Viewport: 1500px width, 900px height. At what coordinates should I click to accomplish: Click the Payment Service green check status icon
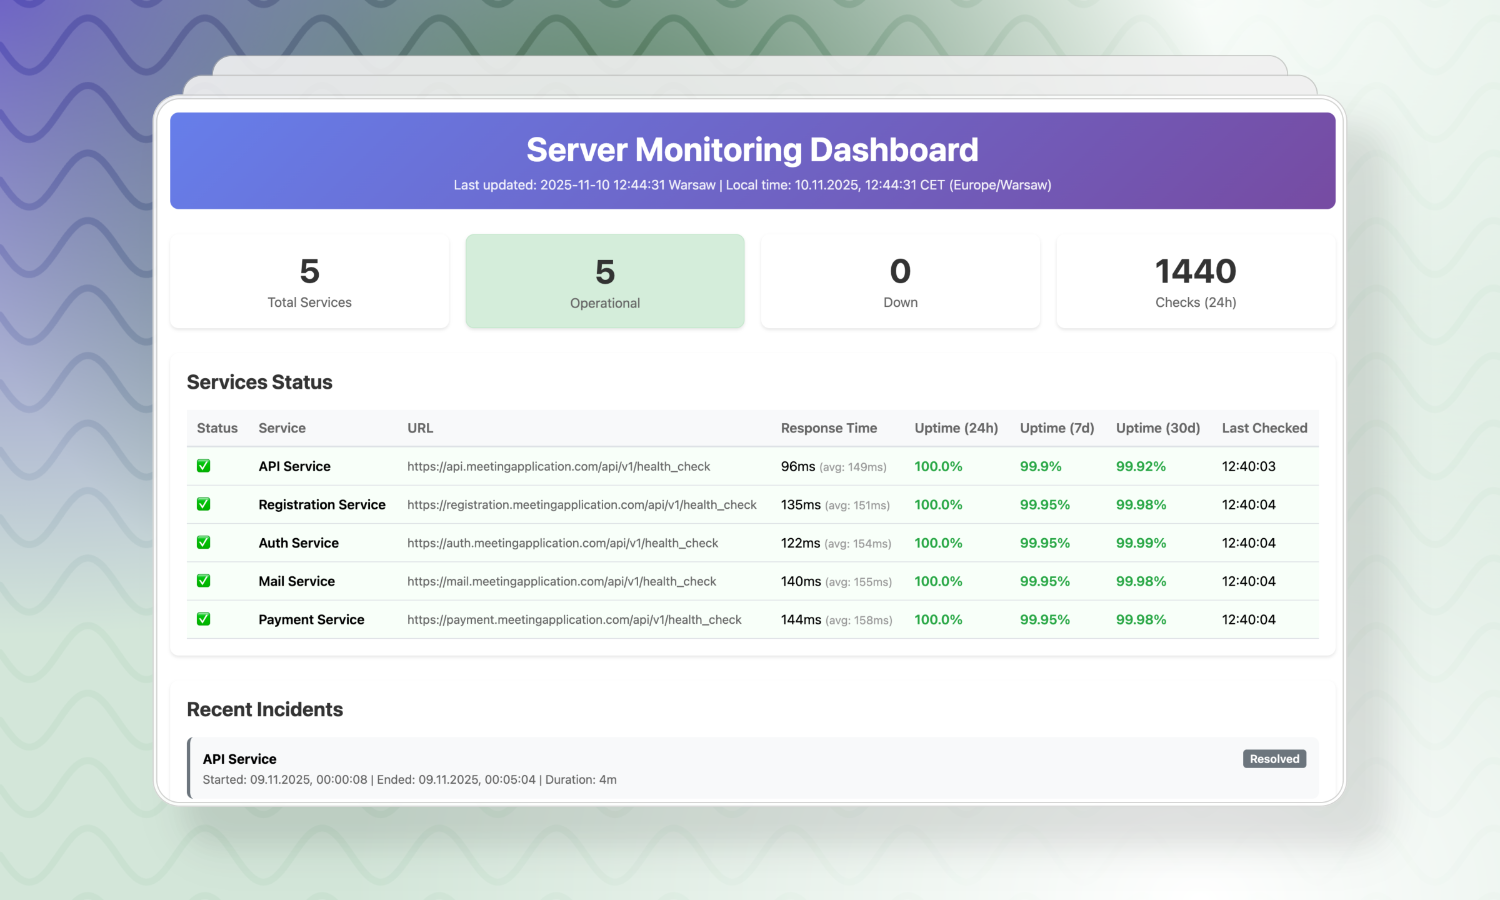(x=203, y=620)
